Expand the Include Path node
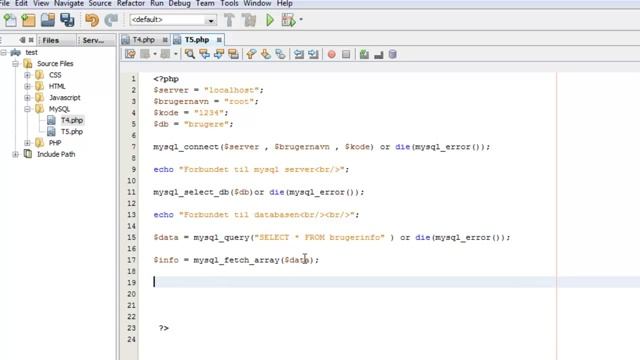The height and width of the screenshot is (360, 640). [x=16, y=154]
